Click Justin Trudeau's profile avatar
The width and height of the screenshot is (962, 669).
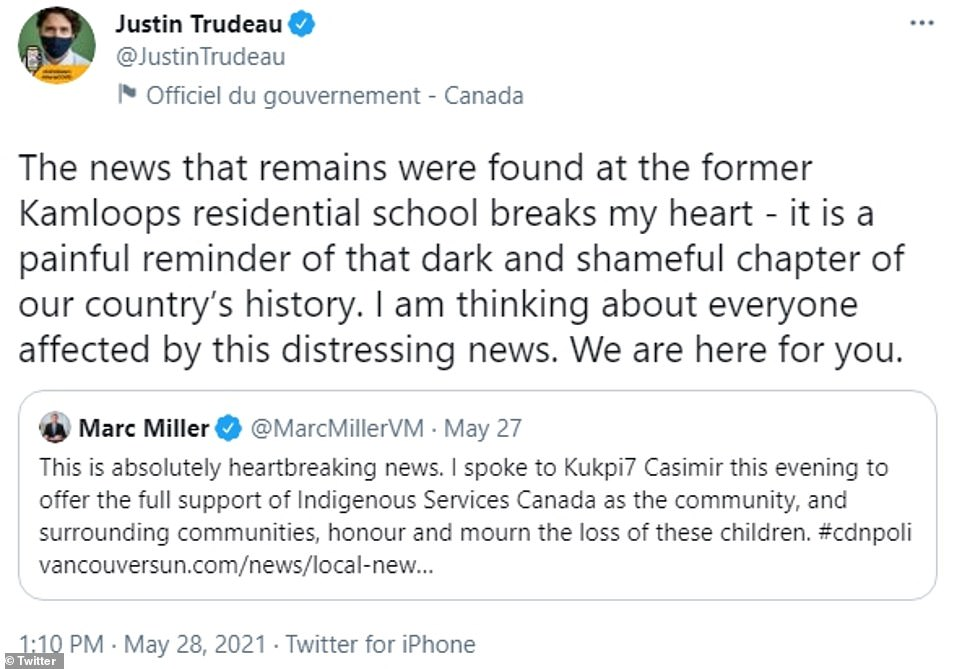click(x=56, y=45)
